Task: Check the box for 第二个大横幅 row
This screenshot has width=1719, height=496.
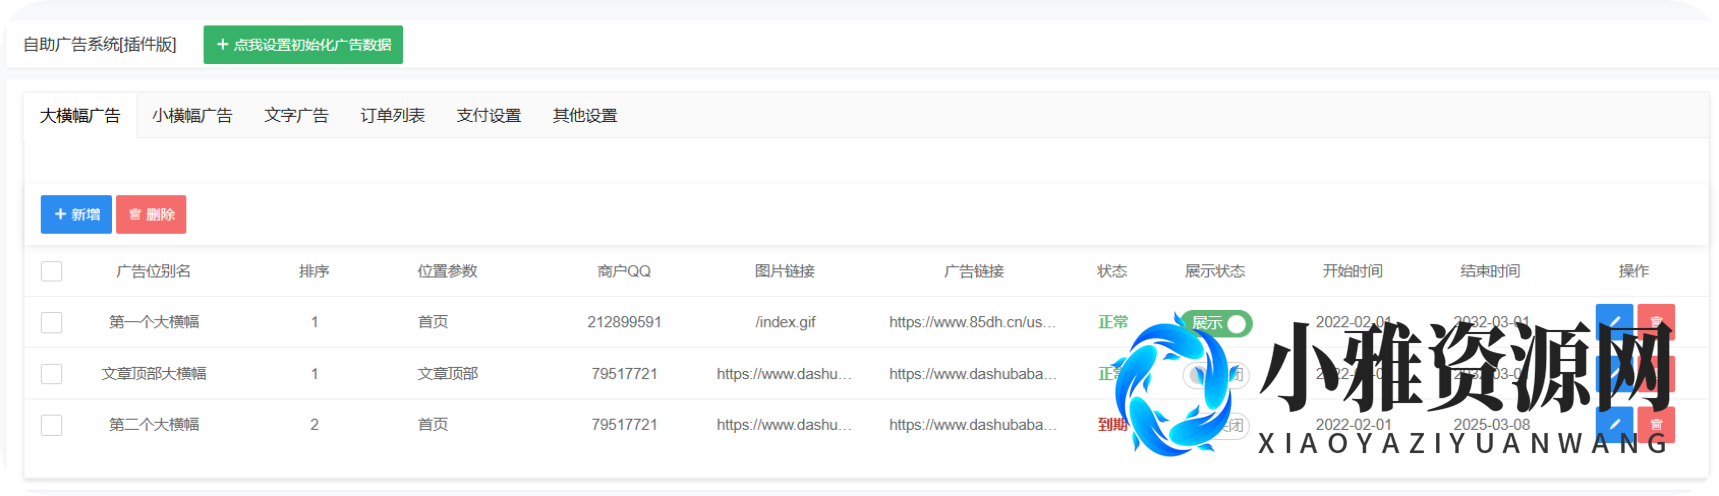Action: pos(51,425)
